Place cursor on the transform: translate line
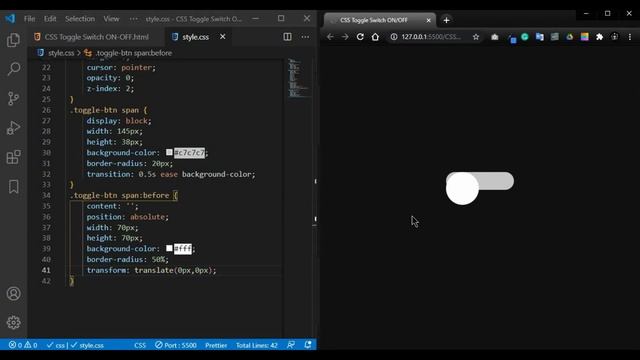Viewport: 640px width, 360px height. pyautogui.click(x=151, y=270)
